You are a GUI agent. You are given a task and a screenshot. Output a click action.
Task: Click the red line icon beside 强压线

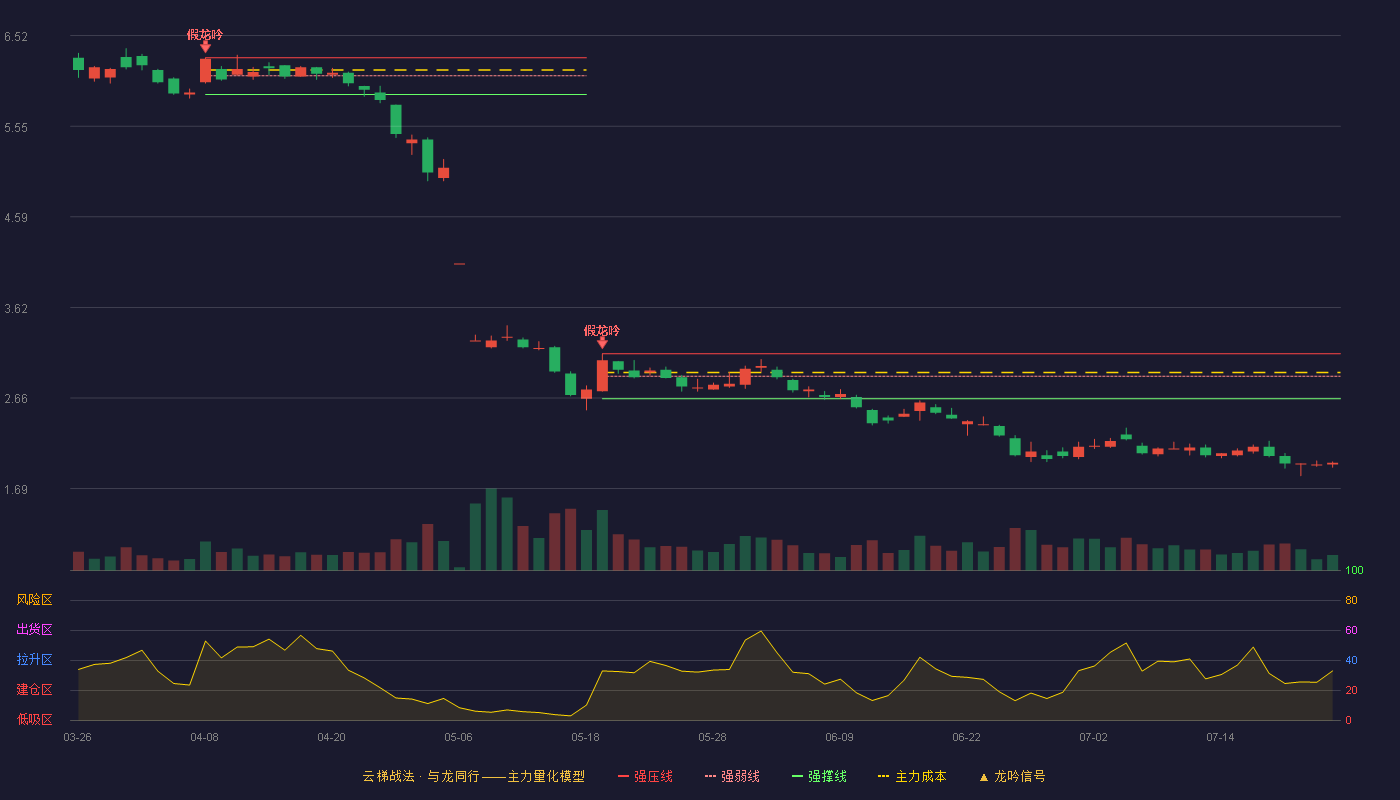pyautogui.click(x=624, y=776)
